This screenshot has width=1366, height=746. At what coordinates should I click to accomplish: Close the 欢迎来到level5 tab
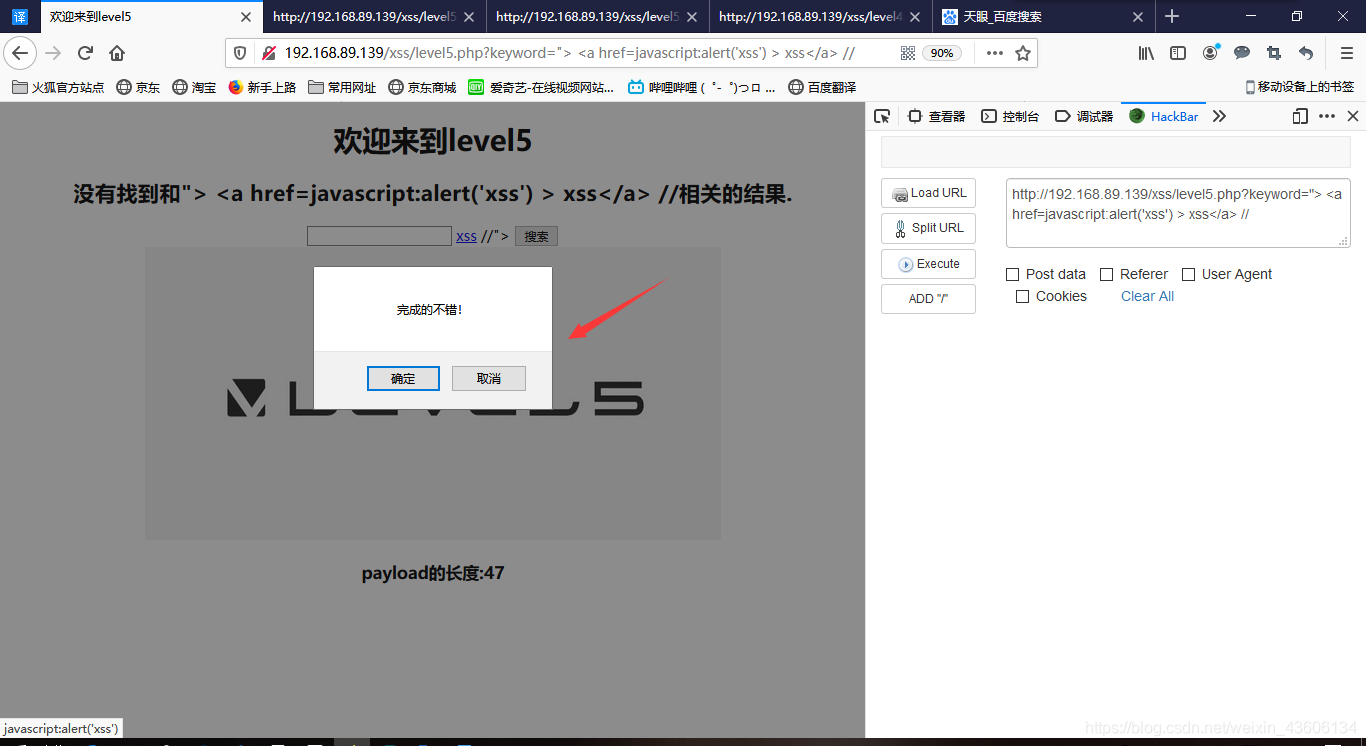pos(245,17)
